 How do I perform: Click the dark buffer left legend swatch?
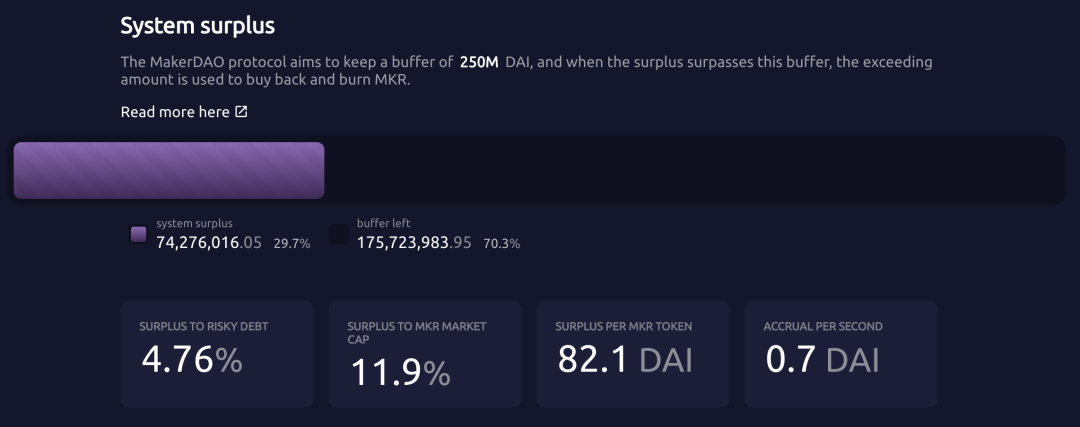coord(339,234)
